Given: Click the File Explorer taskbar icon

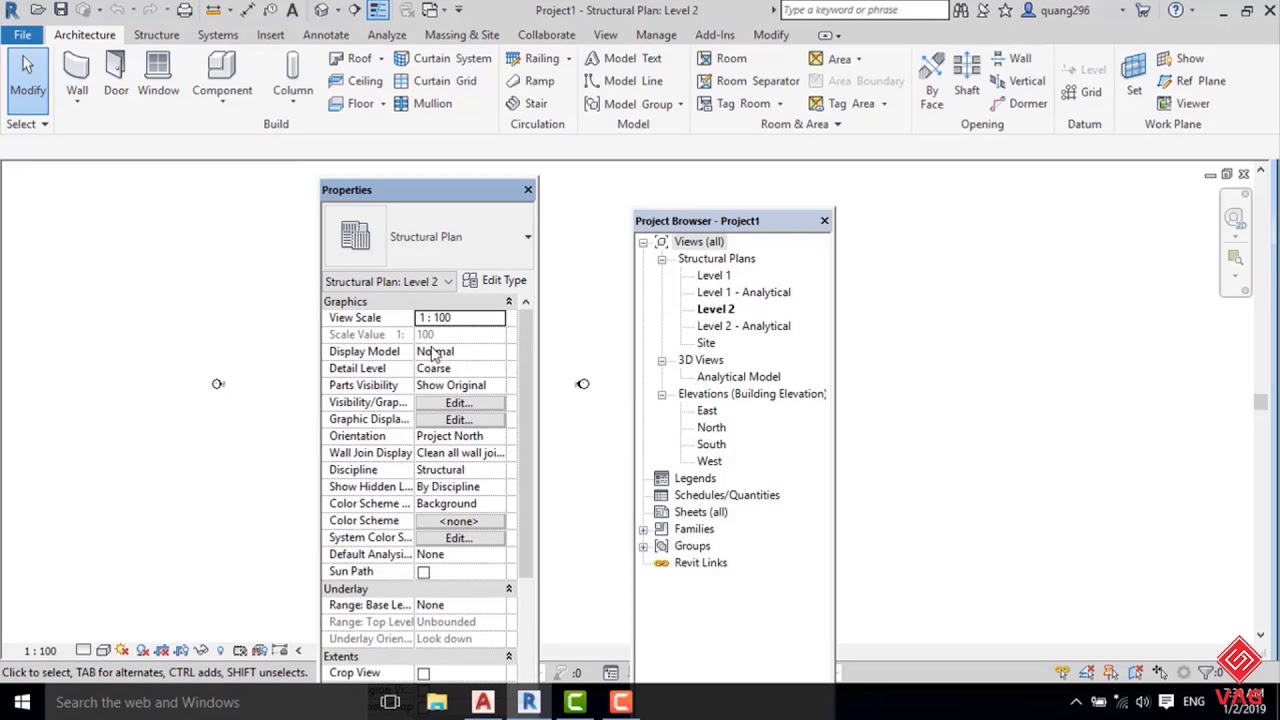Looking at the screenshot, I should 436,702.
